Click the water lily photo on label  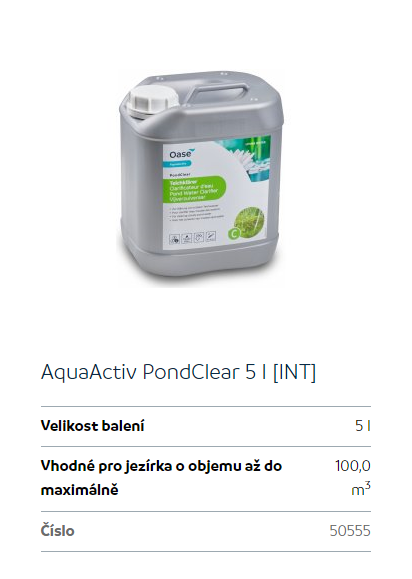[x=240, y=159]
